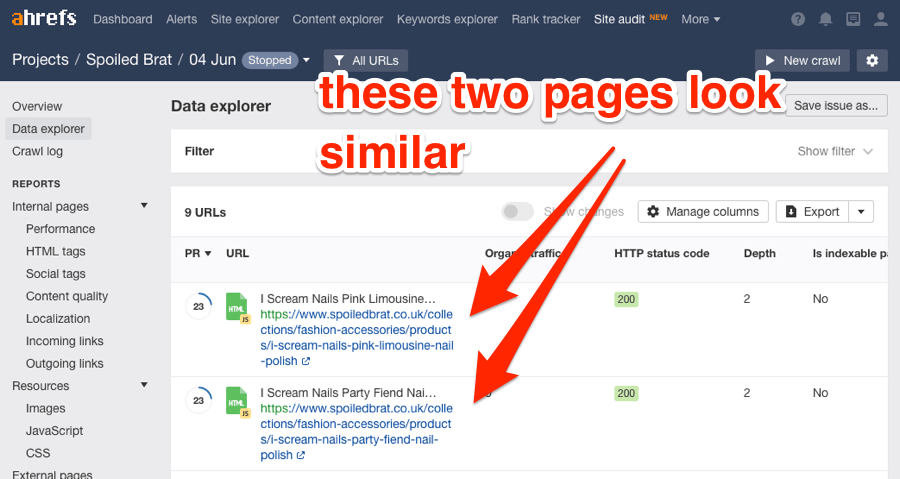
Task: Open Performance report in sidebar
Action: (60, 229)
